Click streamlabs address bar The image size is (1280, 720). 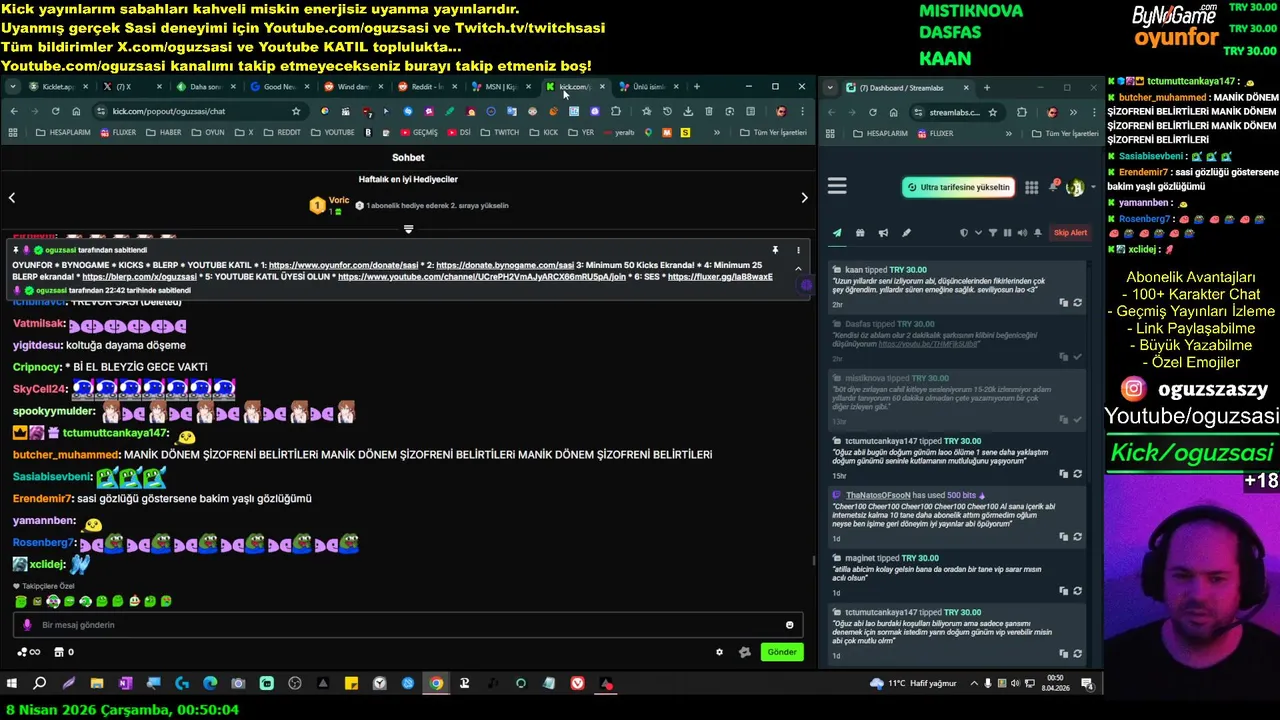click(960, 112)
